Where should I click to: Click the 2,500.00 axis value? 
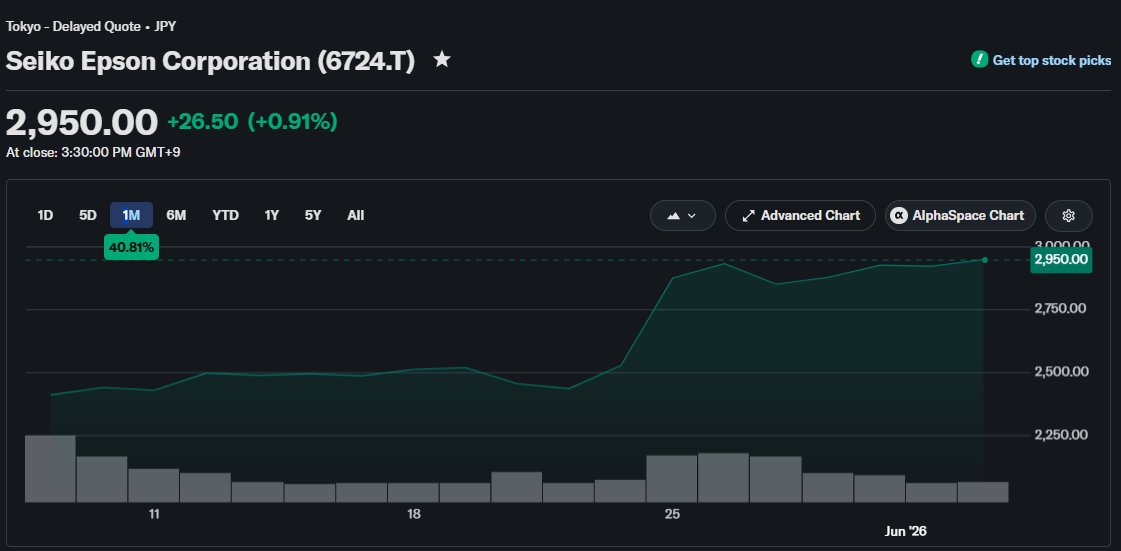point(1060,372)
